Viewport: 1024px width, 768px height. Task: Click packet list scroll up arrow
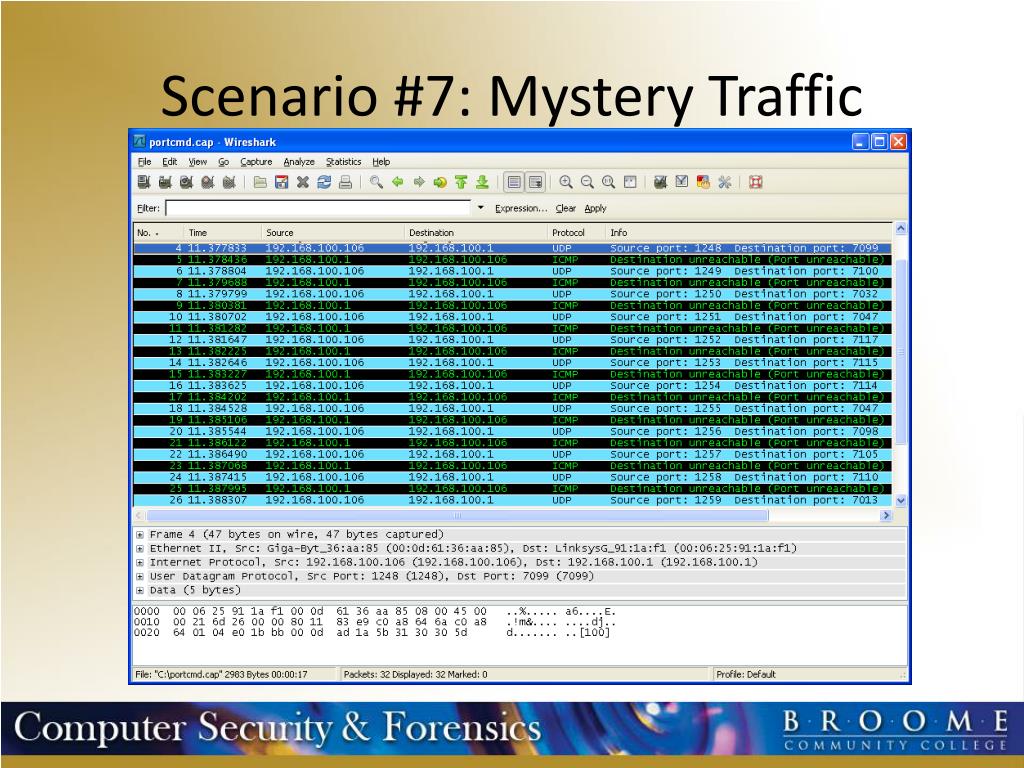tap(901, 229)
